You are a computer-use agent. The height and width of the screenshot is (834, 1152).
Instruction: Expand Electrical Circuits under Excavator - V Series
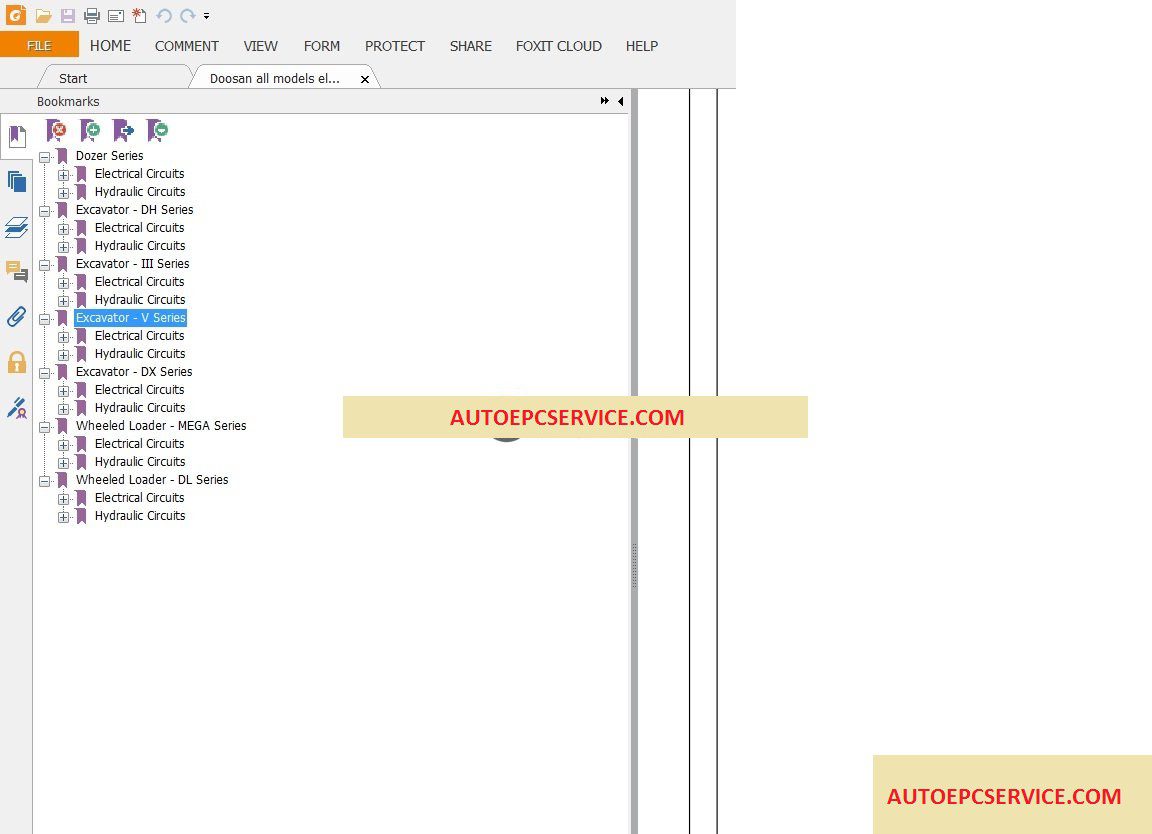64,337
